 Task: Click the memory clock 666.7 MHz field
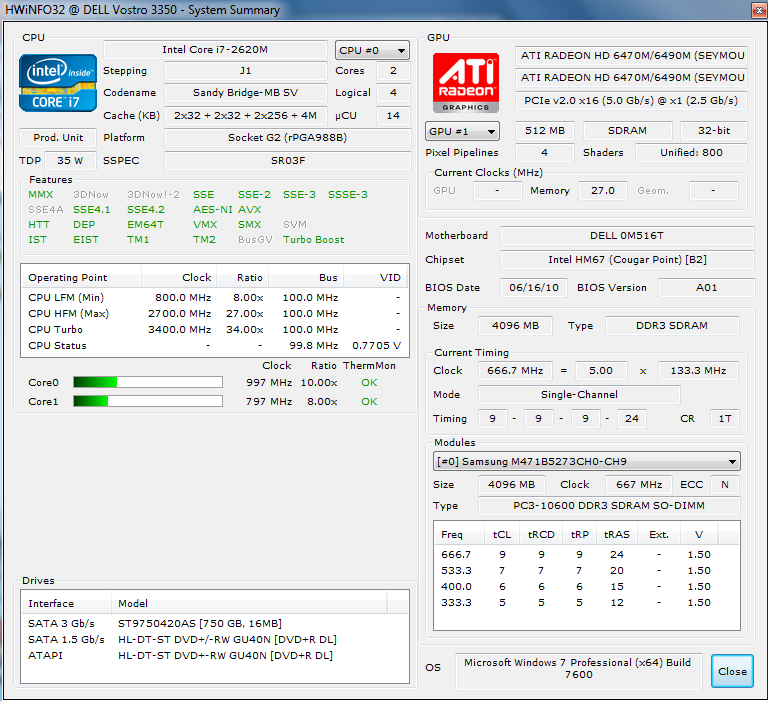click(x=515, y=371)
